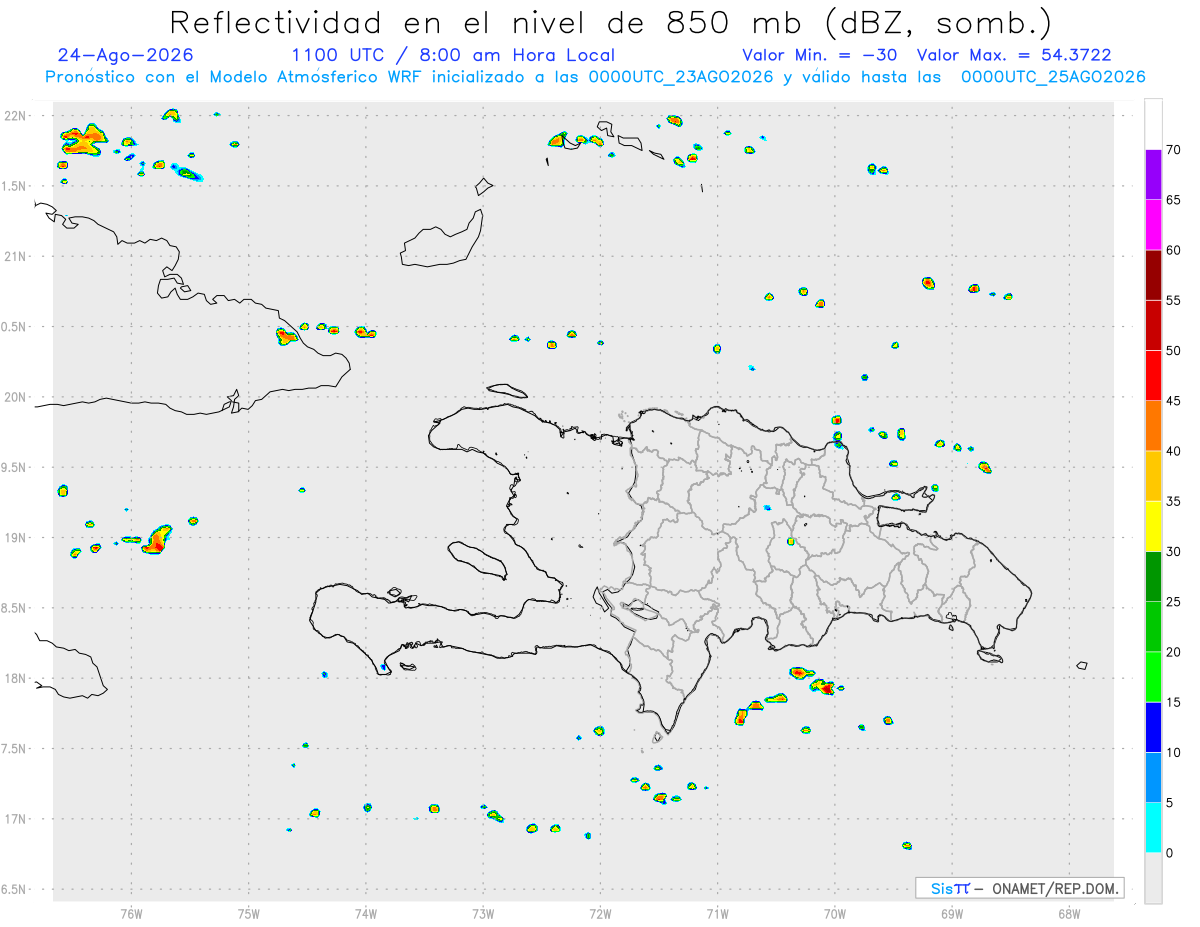The width and height of the screenshot is (1200, 927).
Task: Click the colorbar label '70'
Action: 1174,150
